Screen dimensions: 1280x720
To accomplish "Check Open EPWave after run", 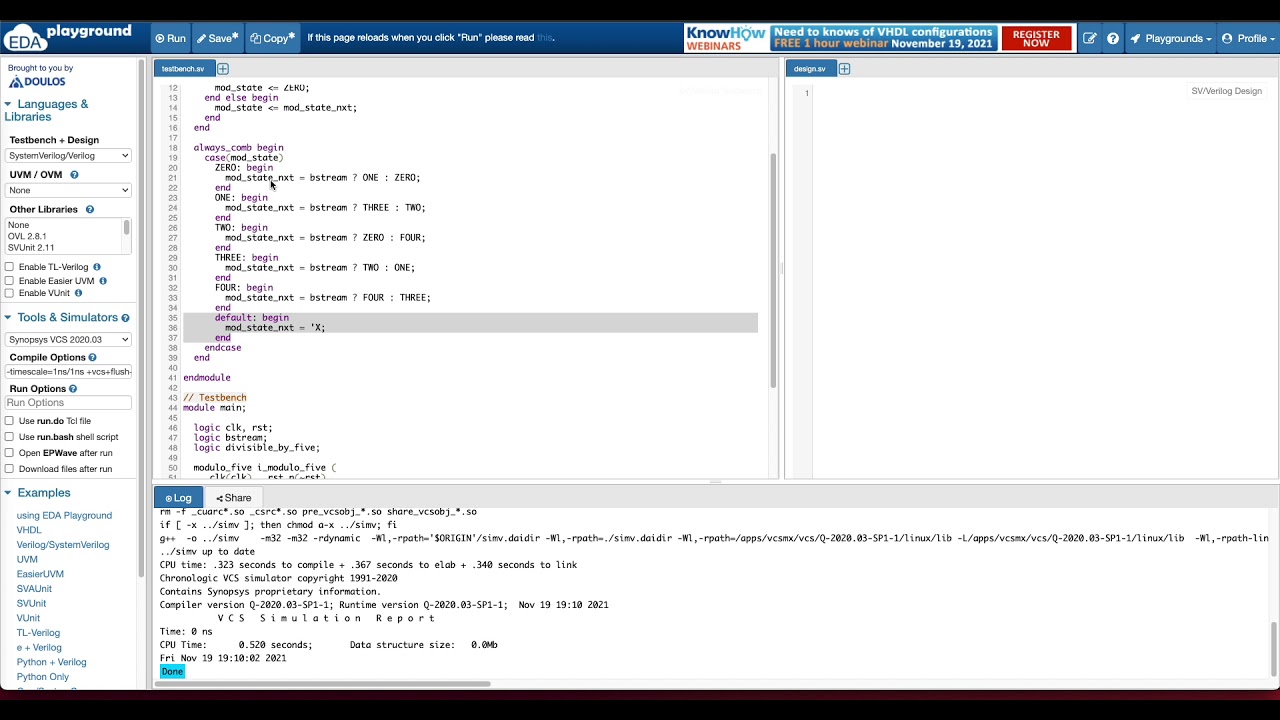I will pos(9,453).
